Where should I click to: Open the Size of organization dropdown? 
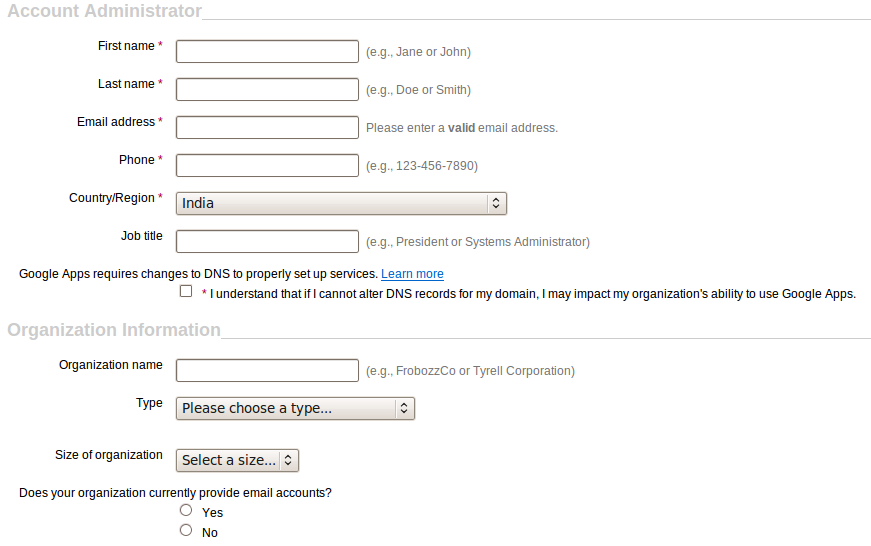(x=238, y=460)
